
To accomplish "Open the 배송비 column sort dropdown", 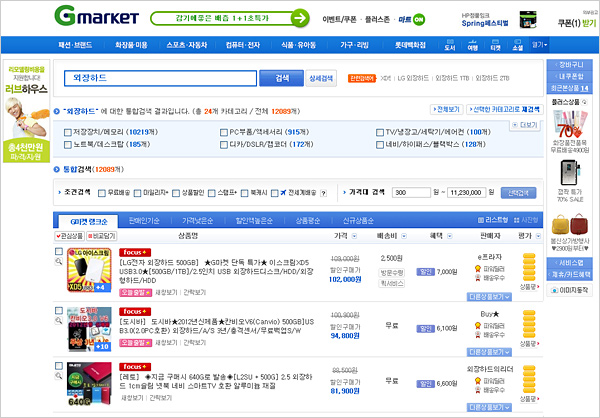I will coord(404,236).
